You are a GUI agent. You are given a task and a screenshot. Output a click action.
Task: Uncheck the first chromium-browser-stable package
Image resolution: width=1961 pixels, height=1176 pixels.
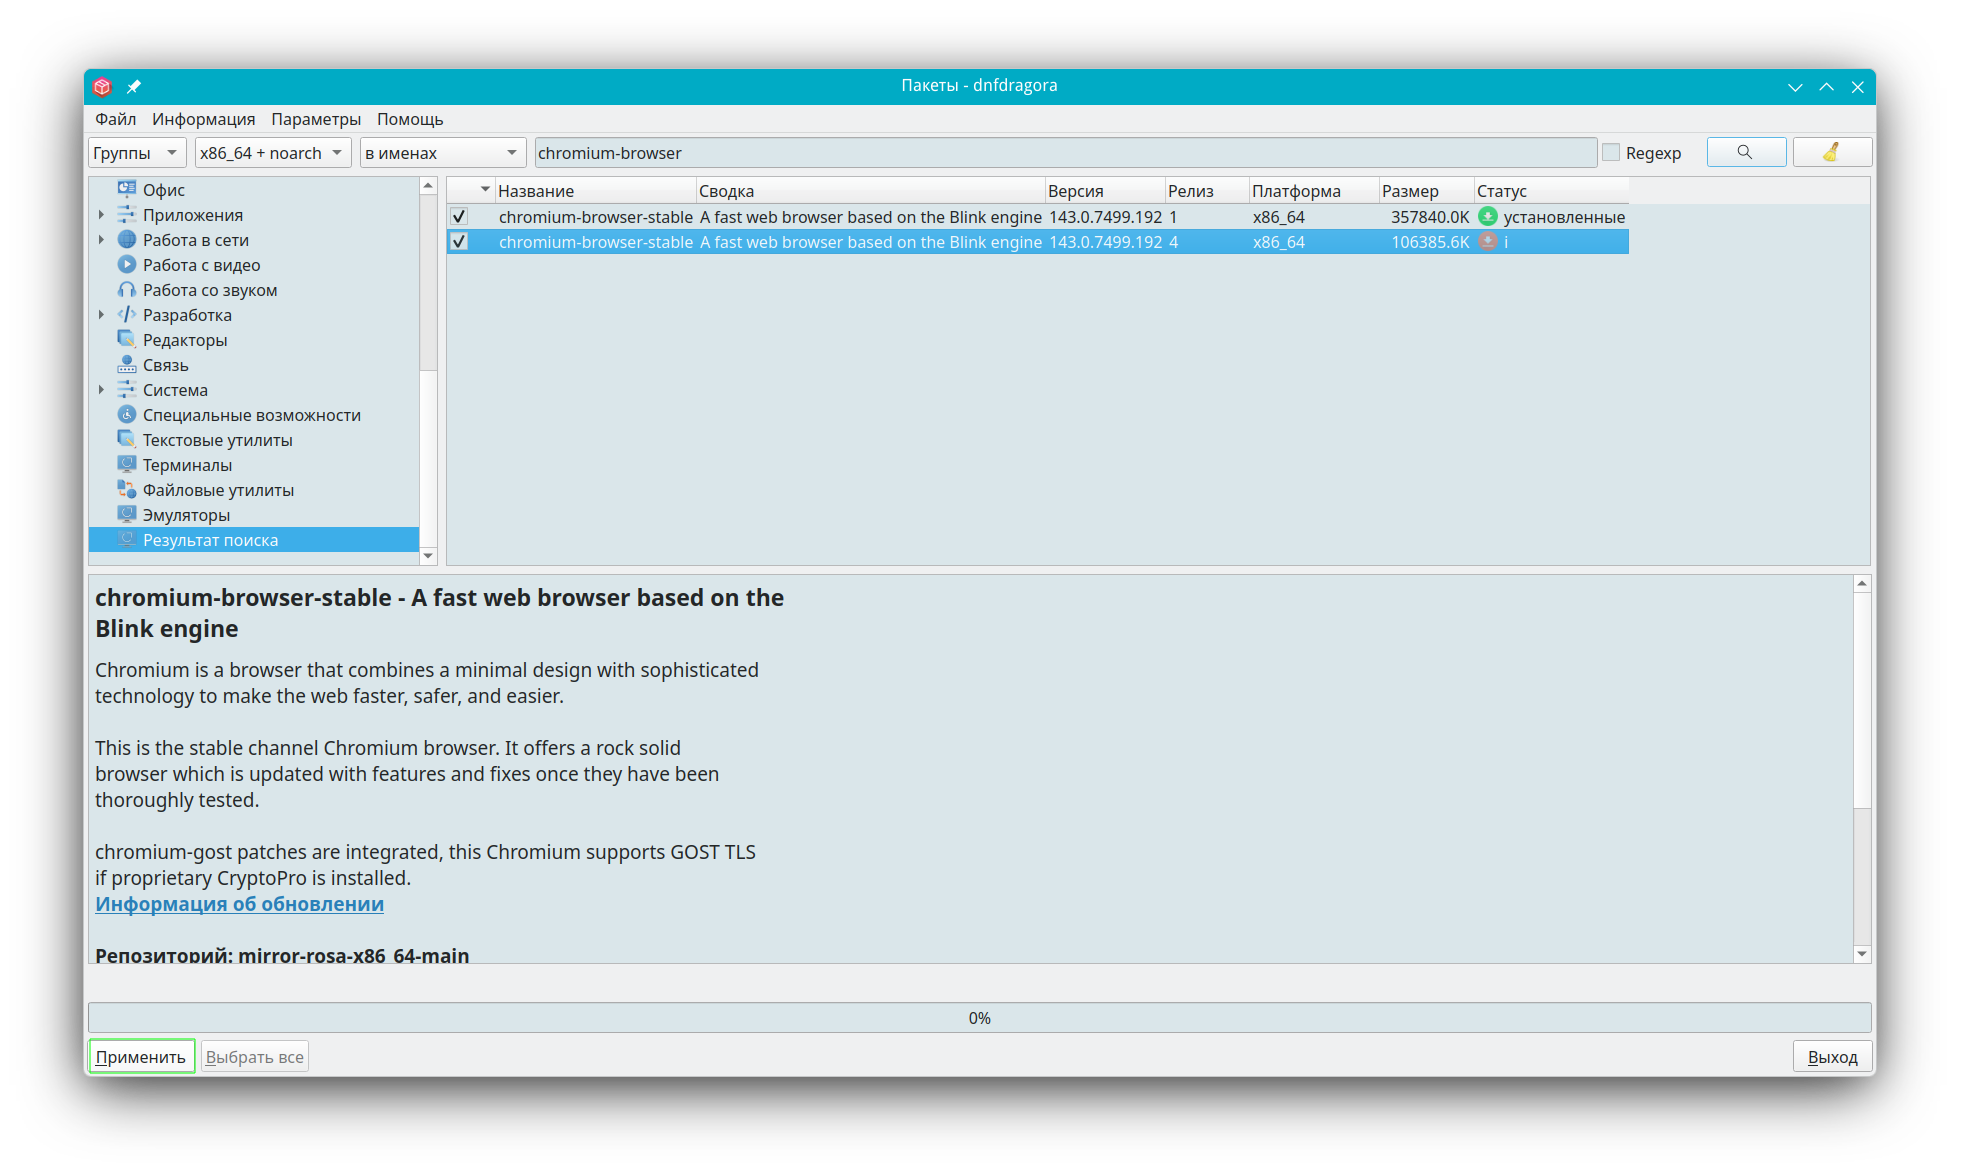click(459, 216)
